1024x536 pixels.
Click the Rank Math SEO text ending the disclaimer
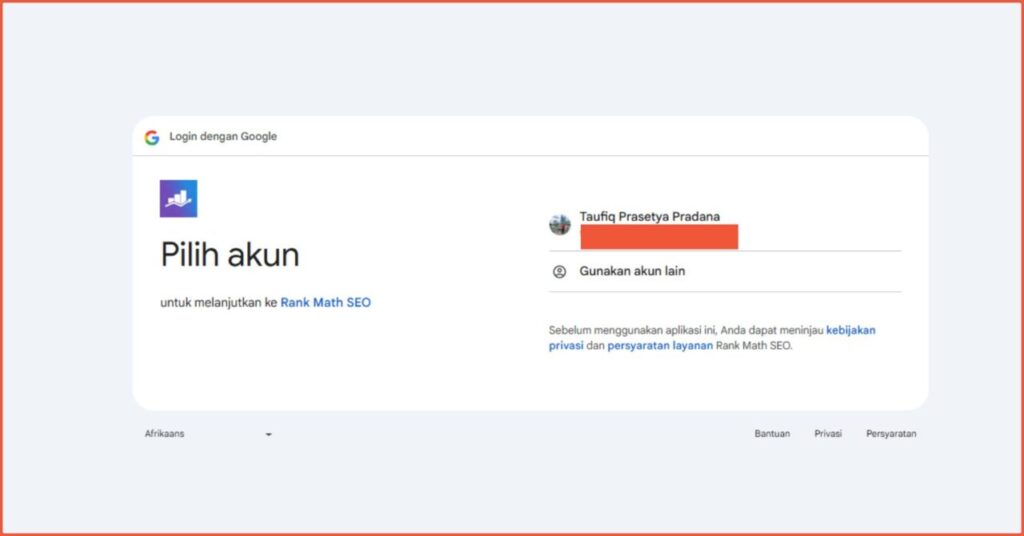tap(754, 346)
